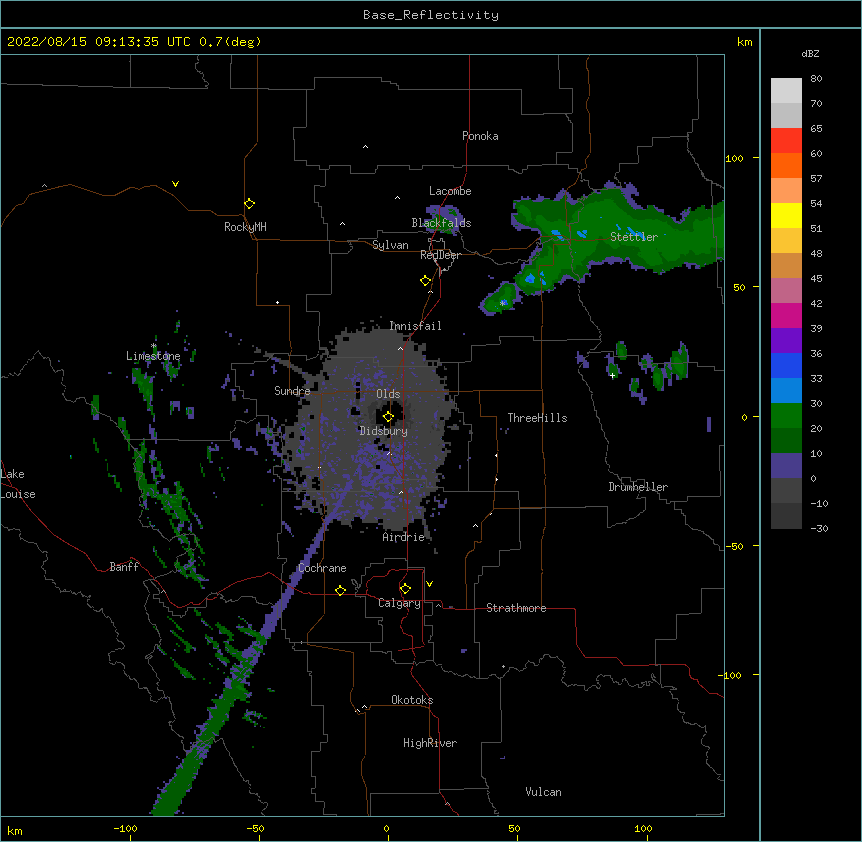Click the Lake Louise label at left edge
The height and width of the screenshot is (842, 862).
point(18,484)
